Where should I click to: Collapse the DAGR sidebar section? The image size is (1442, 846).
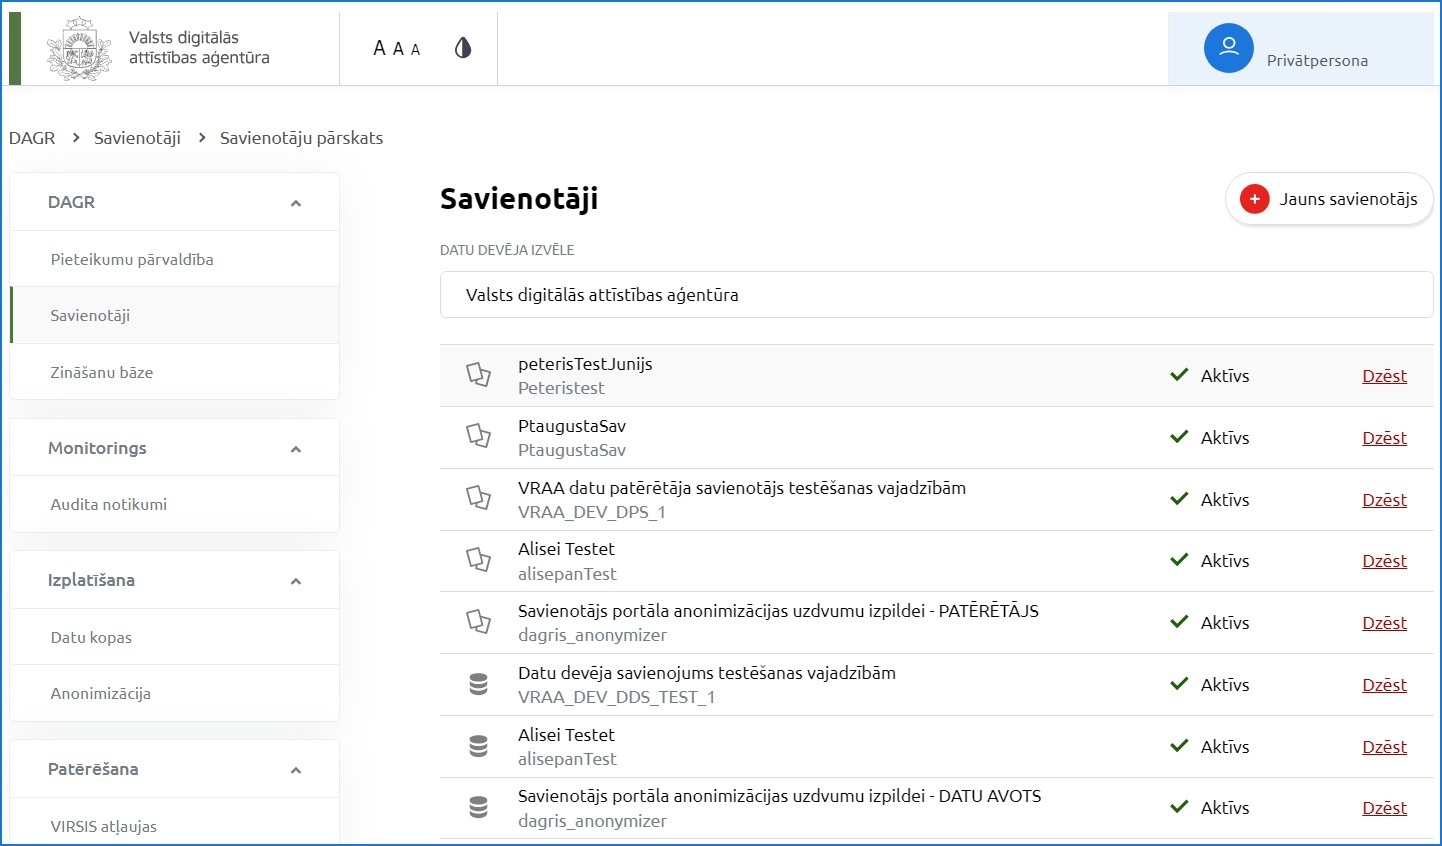tap(296, 203)
